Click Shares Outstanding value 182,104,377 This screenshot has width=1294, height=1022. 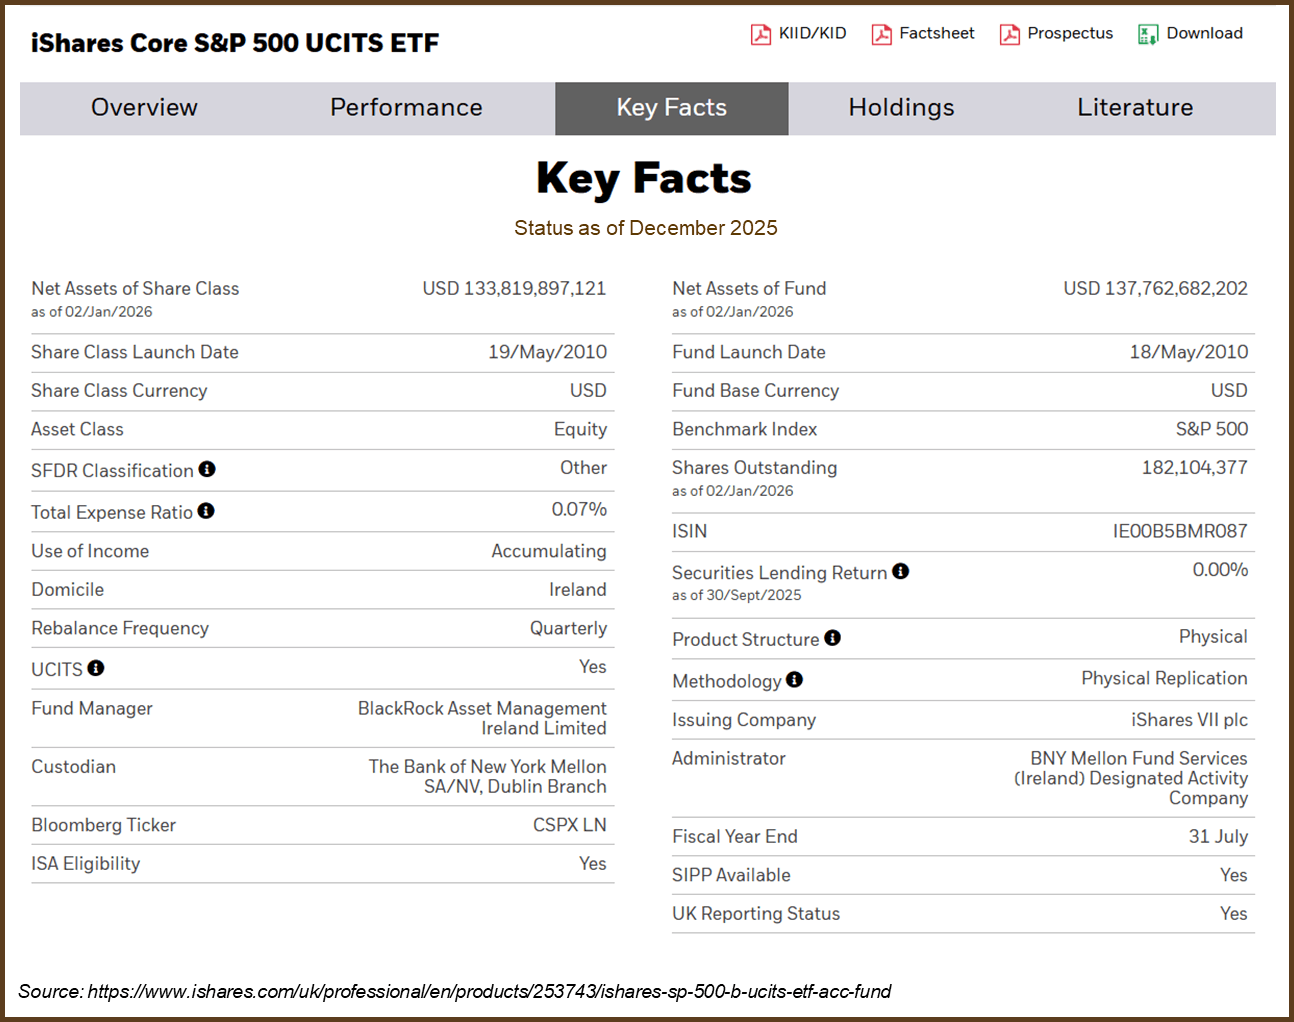click(x=1195, y=468)
